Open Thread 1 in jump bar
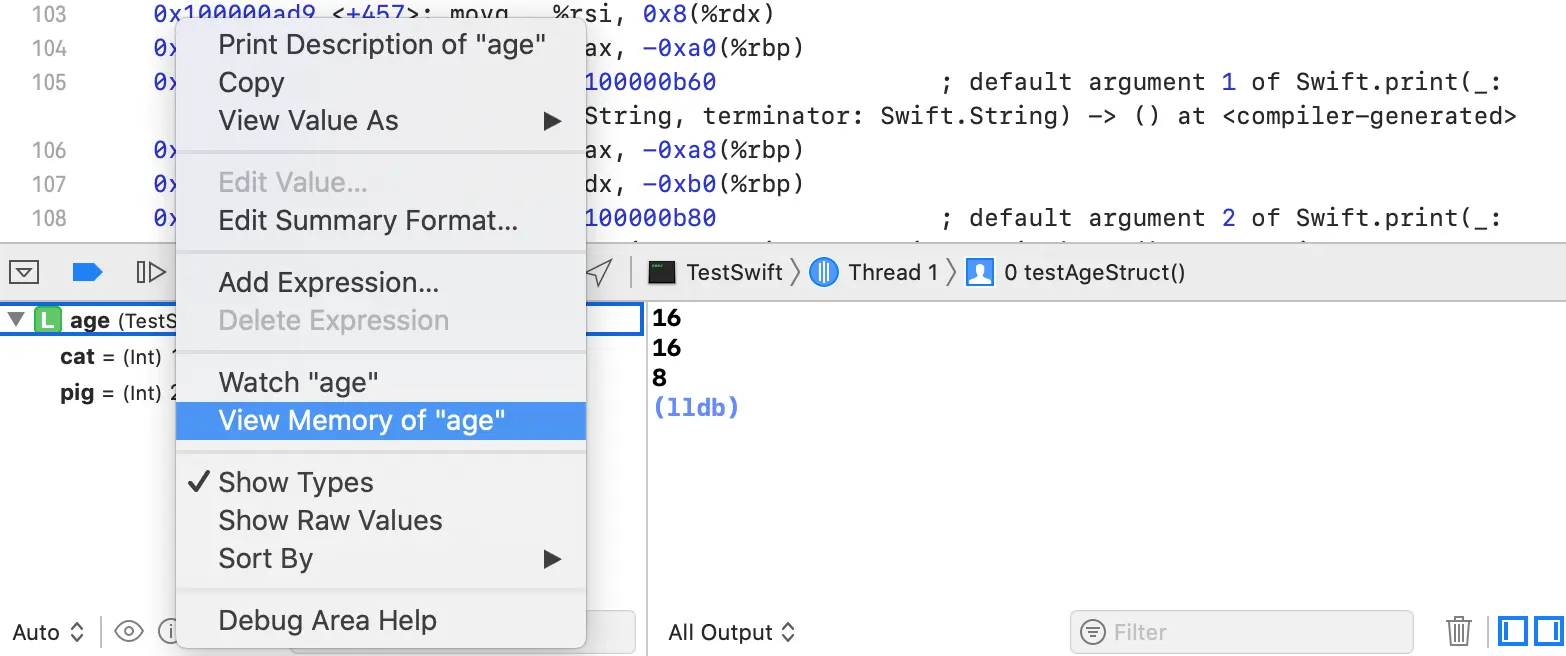 873,272
